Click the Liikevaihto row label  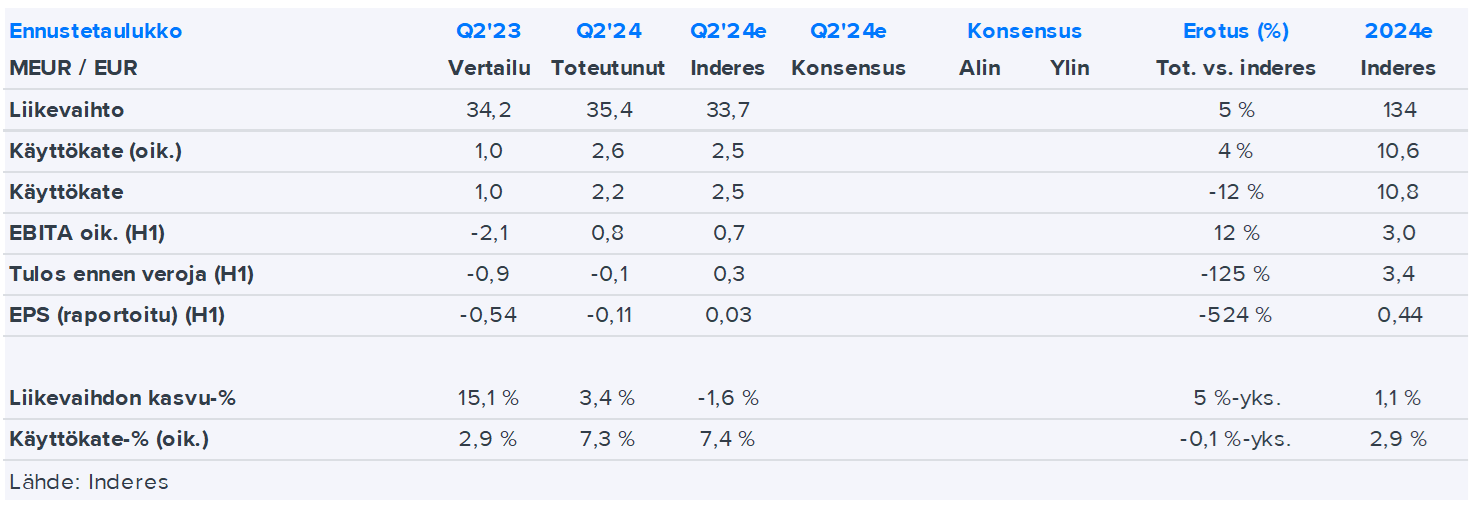coord(67,110)
